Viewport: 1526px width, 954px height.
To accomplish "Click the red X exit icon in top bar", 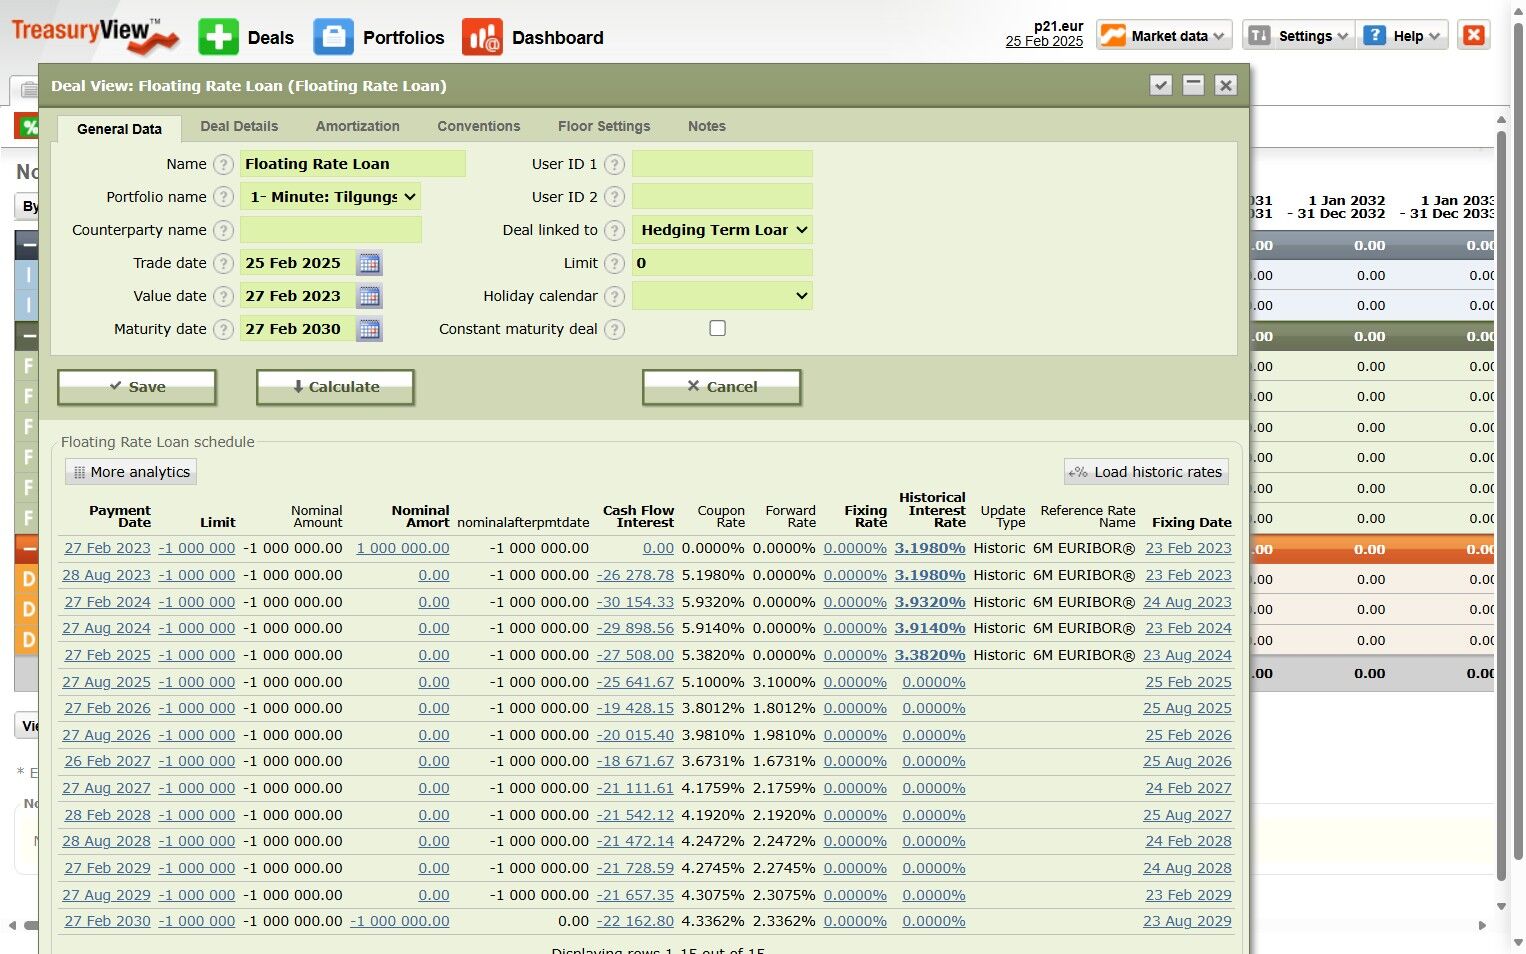I will coord(1473,35).
